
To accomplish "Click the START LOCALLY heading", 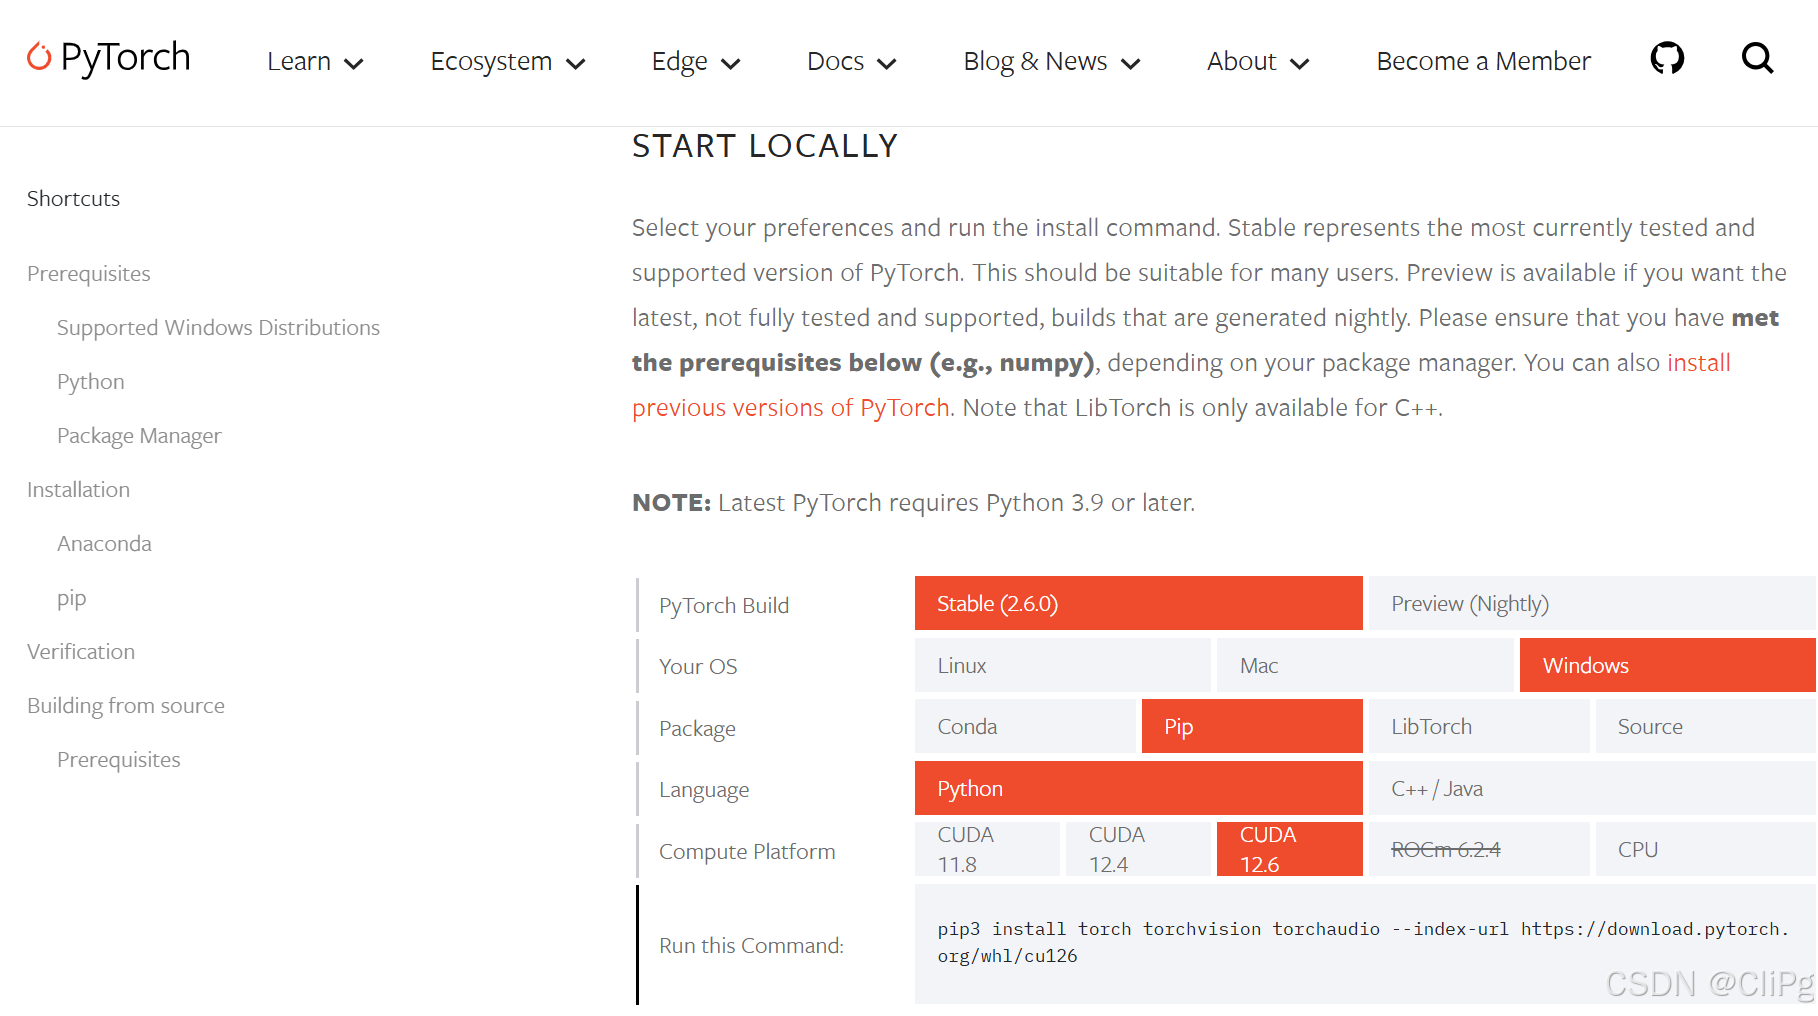I will point(765,146).
